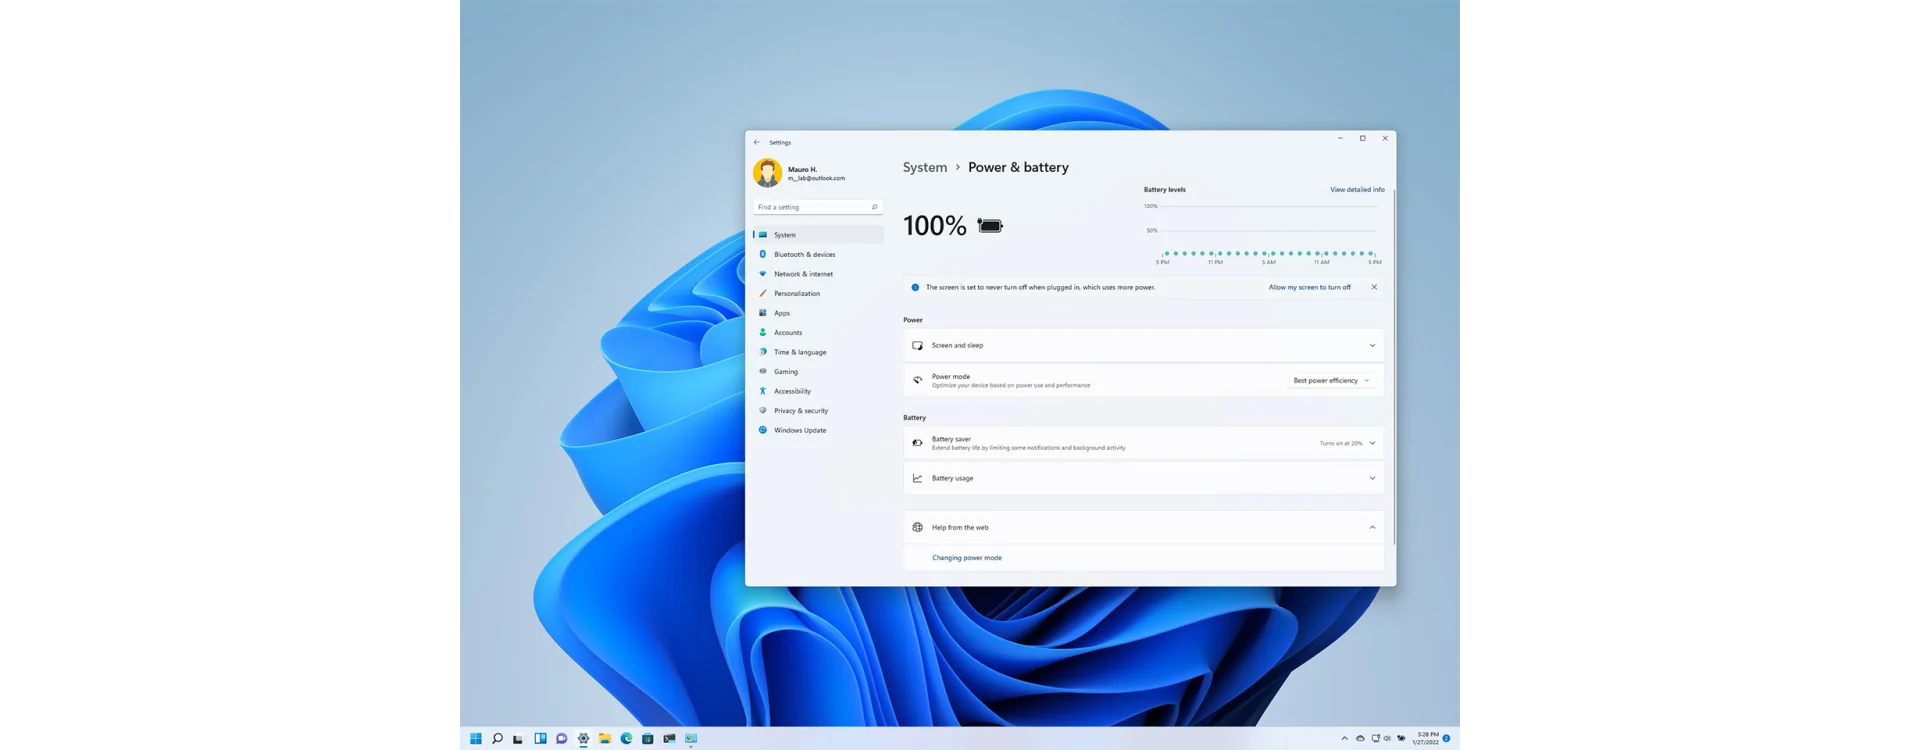Viewport: 1920px width, 750px height.
Task: Expand Screen and sleep section
Action: tap(1372, 346)
